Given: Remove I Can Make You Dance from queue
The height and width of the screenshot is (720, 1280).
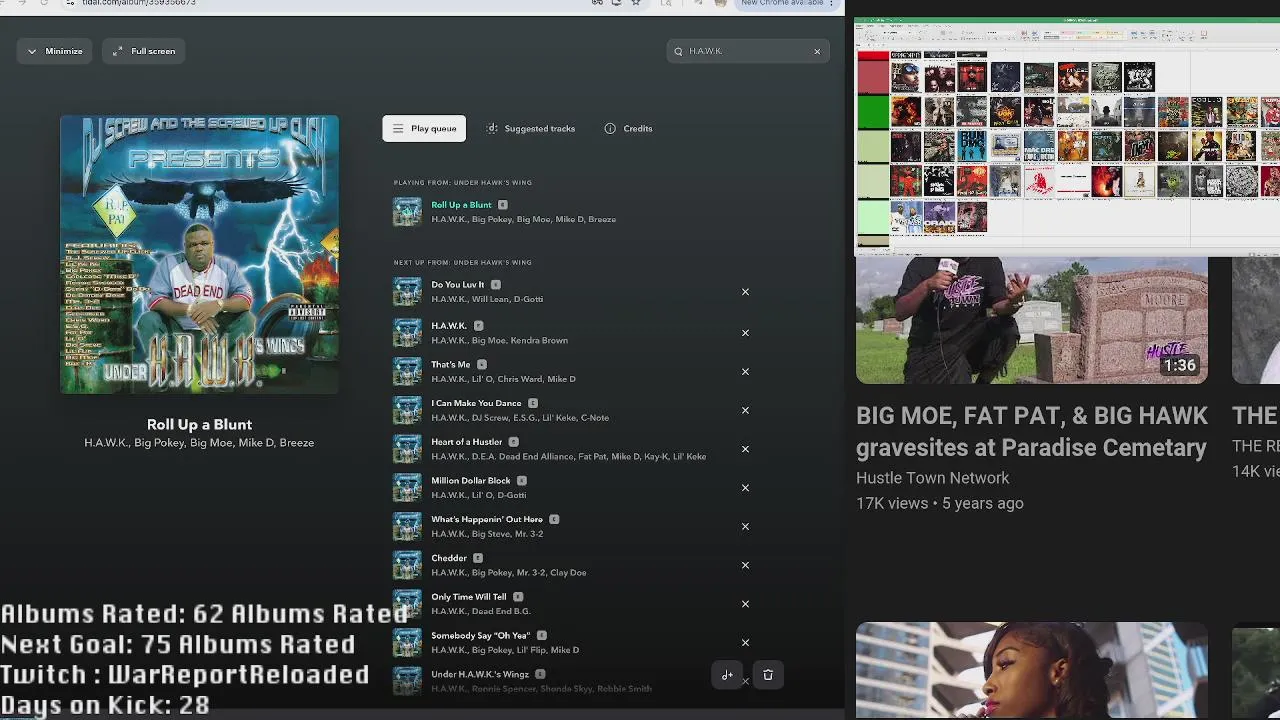Looking at the screenshot, I should click(745, 410).
